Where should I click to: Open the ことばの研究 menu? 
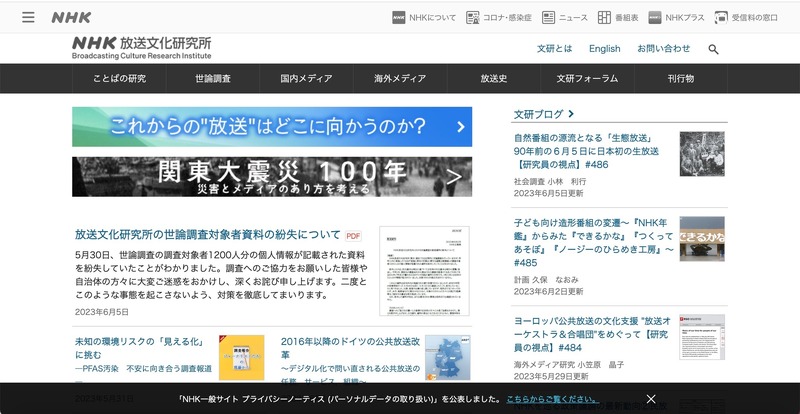[119, 78]
